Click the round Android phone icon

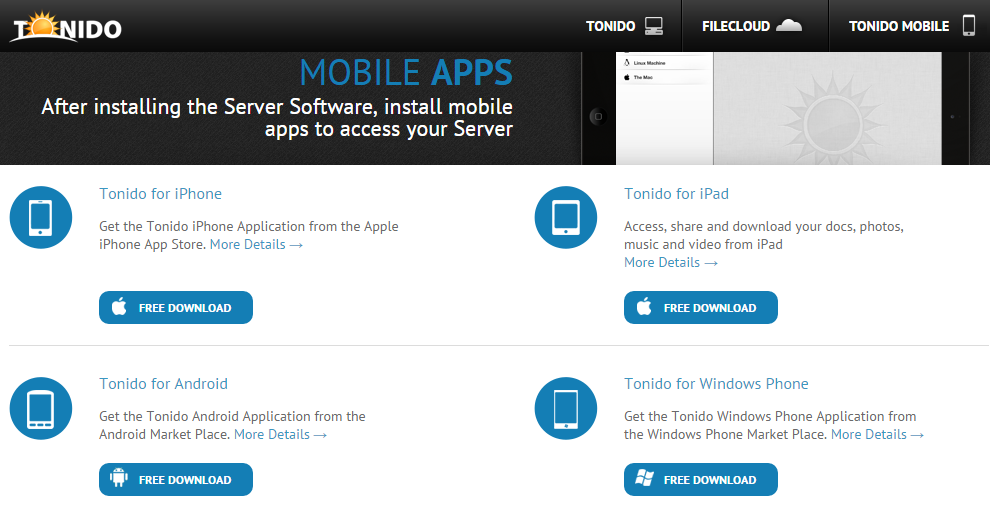point(40,408)
